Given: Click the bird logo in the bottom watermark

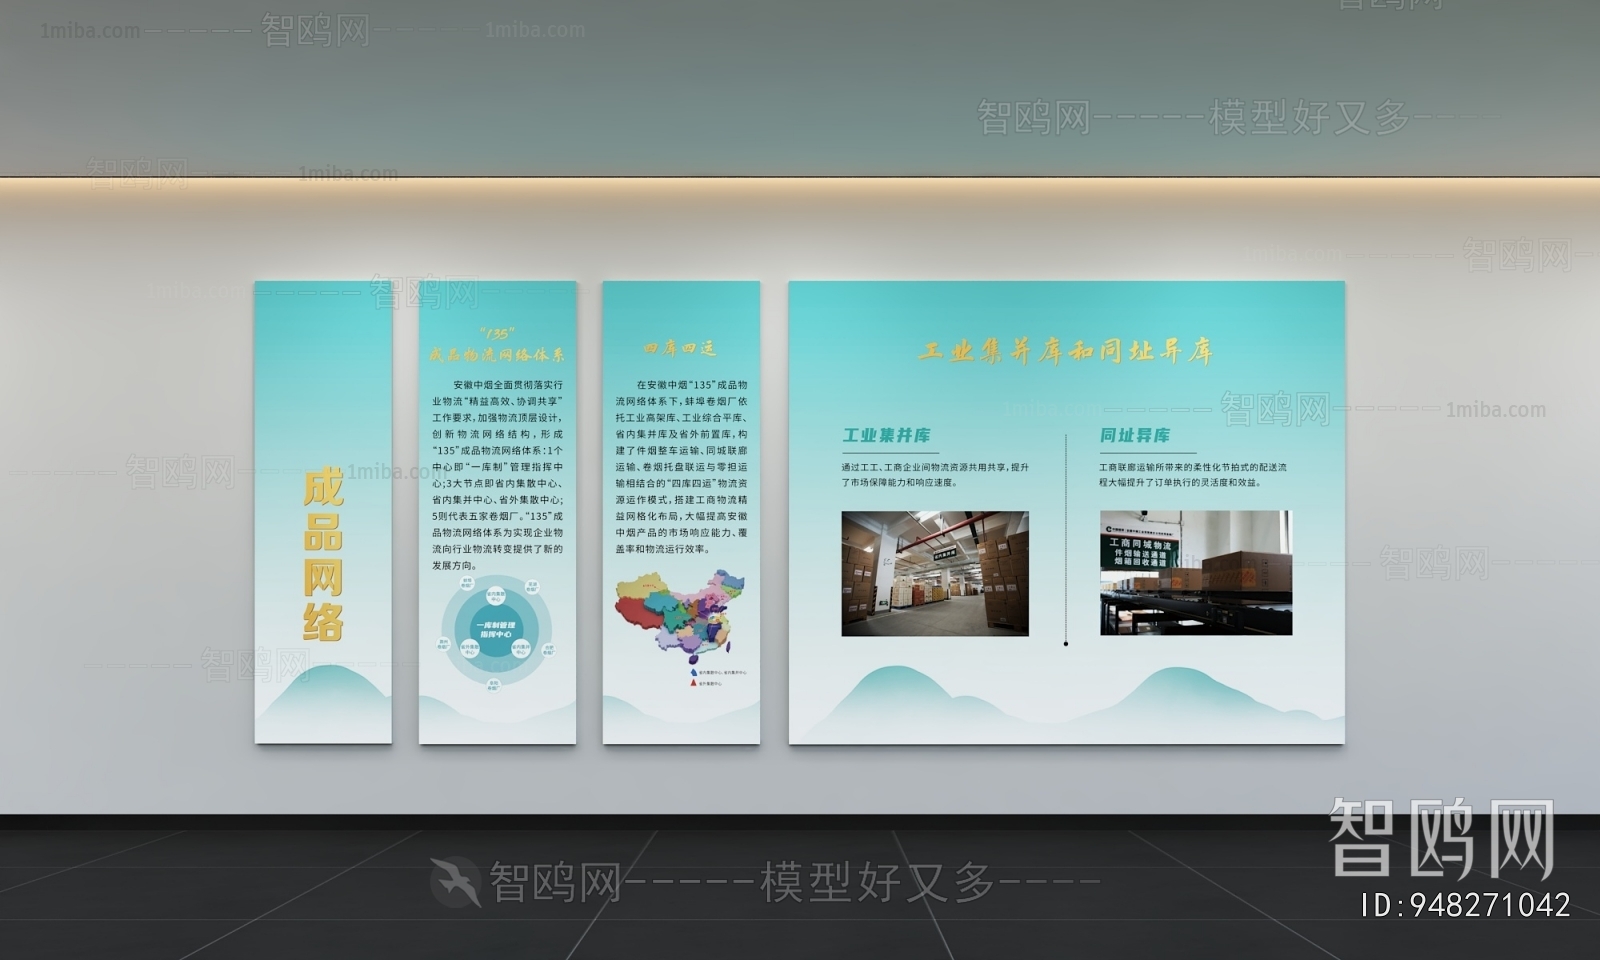Looking at the screenshot, I should (455, 878).
